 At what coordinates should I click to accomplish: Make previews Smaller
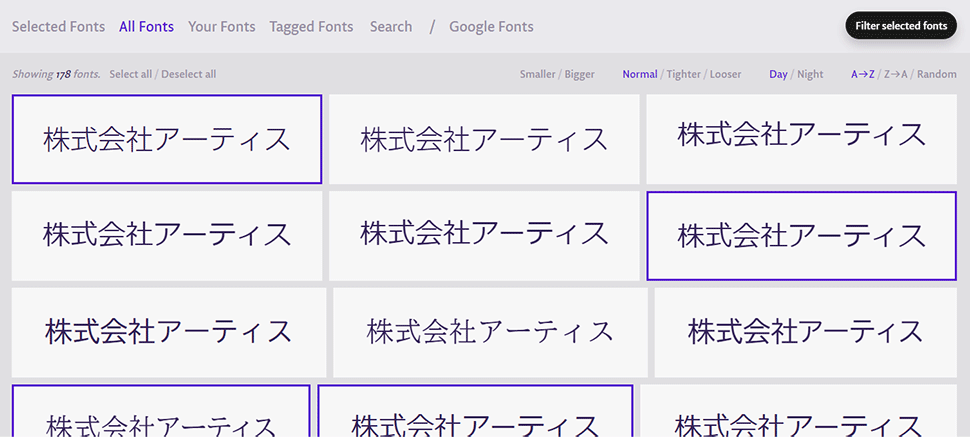click(537, 74)
